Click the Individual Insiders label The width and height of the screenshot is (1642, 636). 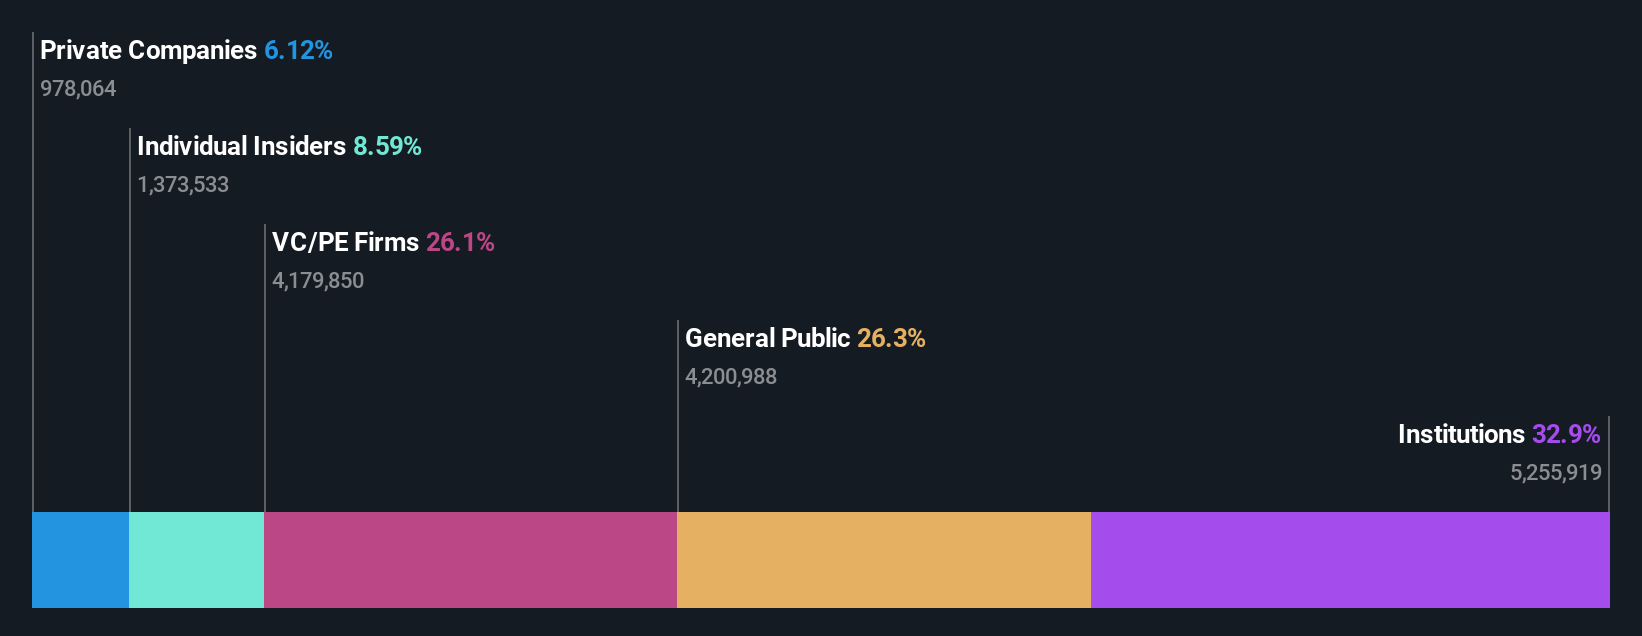(241, 146)
